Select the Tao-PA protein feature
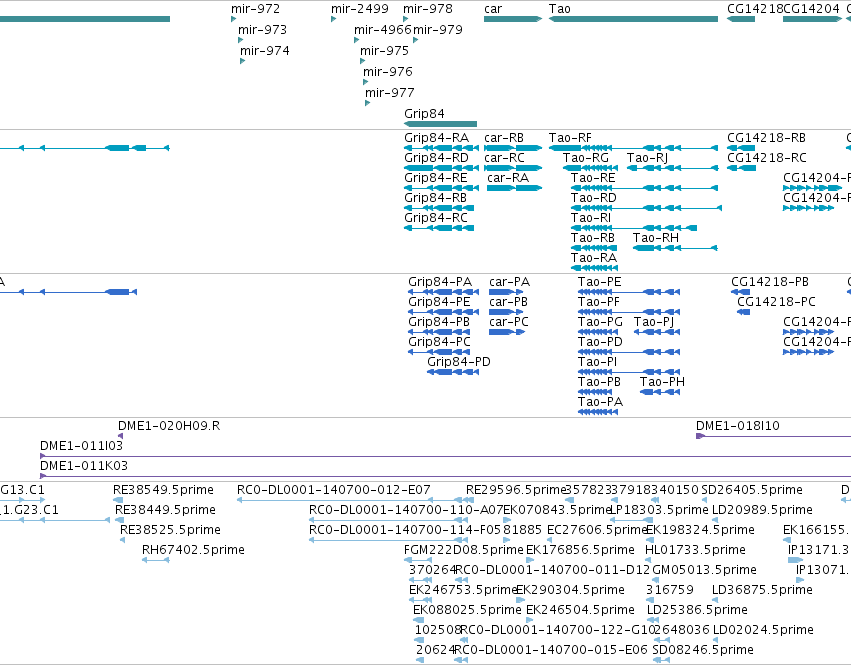The height and width of the screenshot is (665, 851). click(598, 412)
